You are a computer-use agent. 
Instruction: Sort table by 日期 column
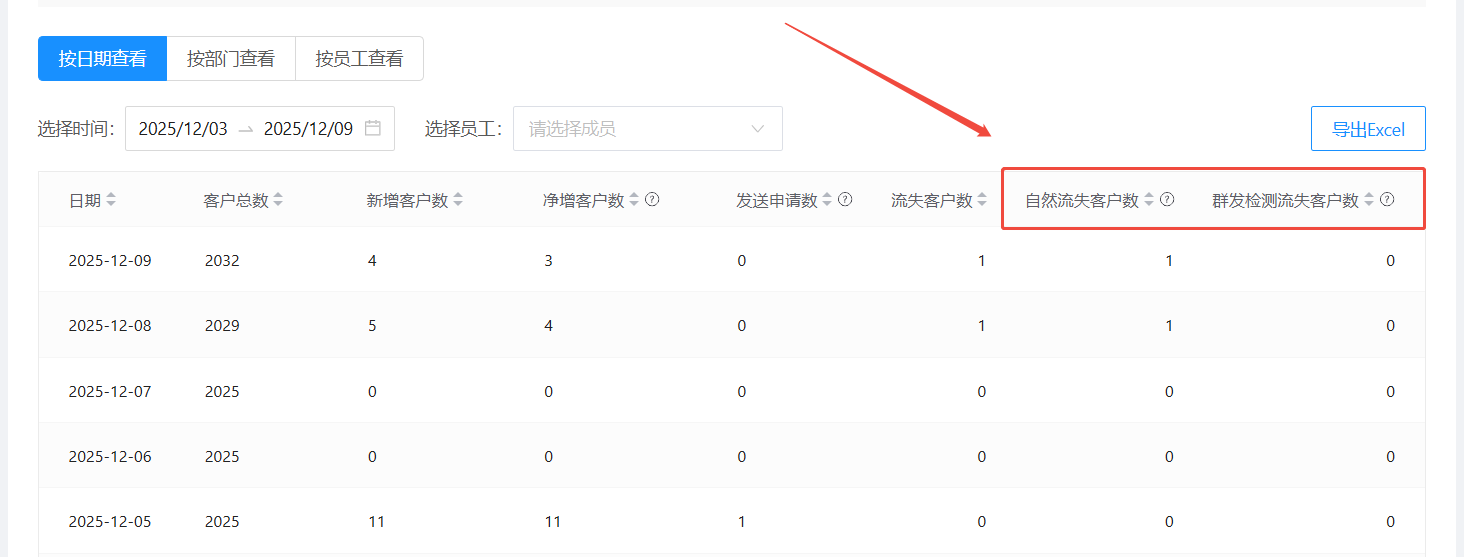(x=111, y=200)
